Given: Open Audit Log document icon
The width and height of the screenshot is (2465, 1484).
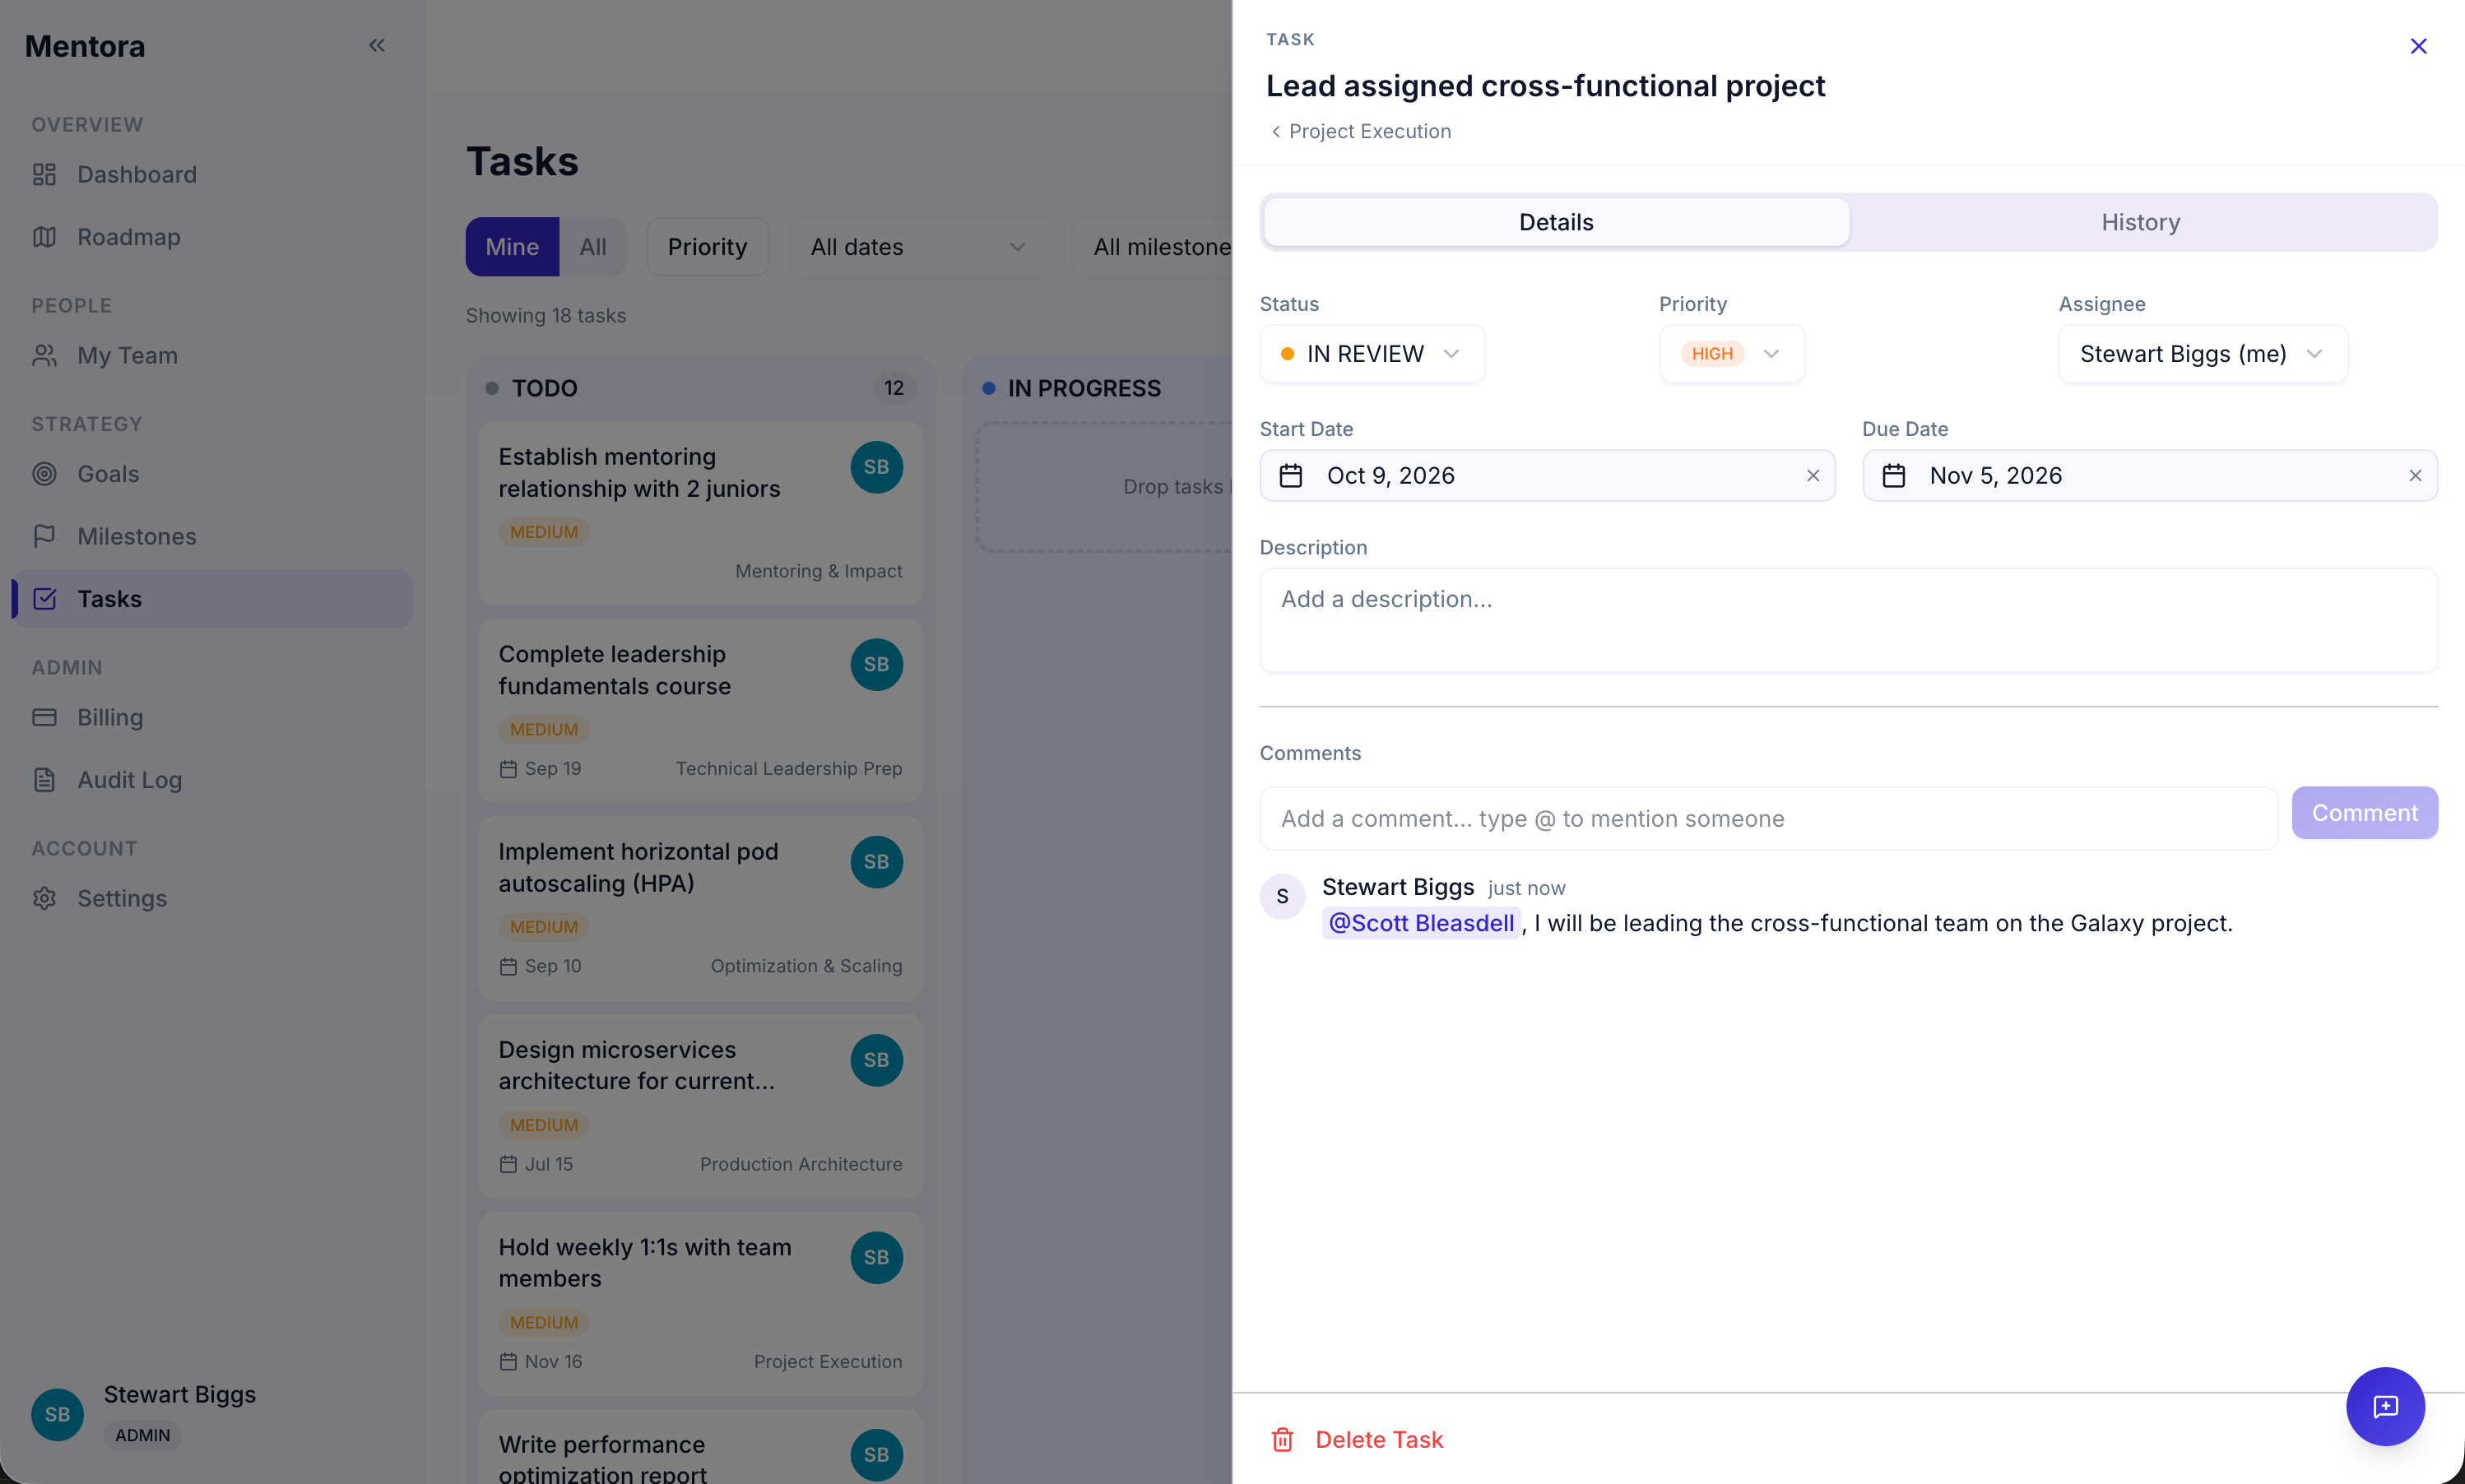Looking at the screenshot, I should pos(44,780).
